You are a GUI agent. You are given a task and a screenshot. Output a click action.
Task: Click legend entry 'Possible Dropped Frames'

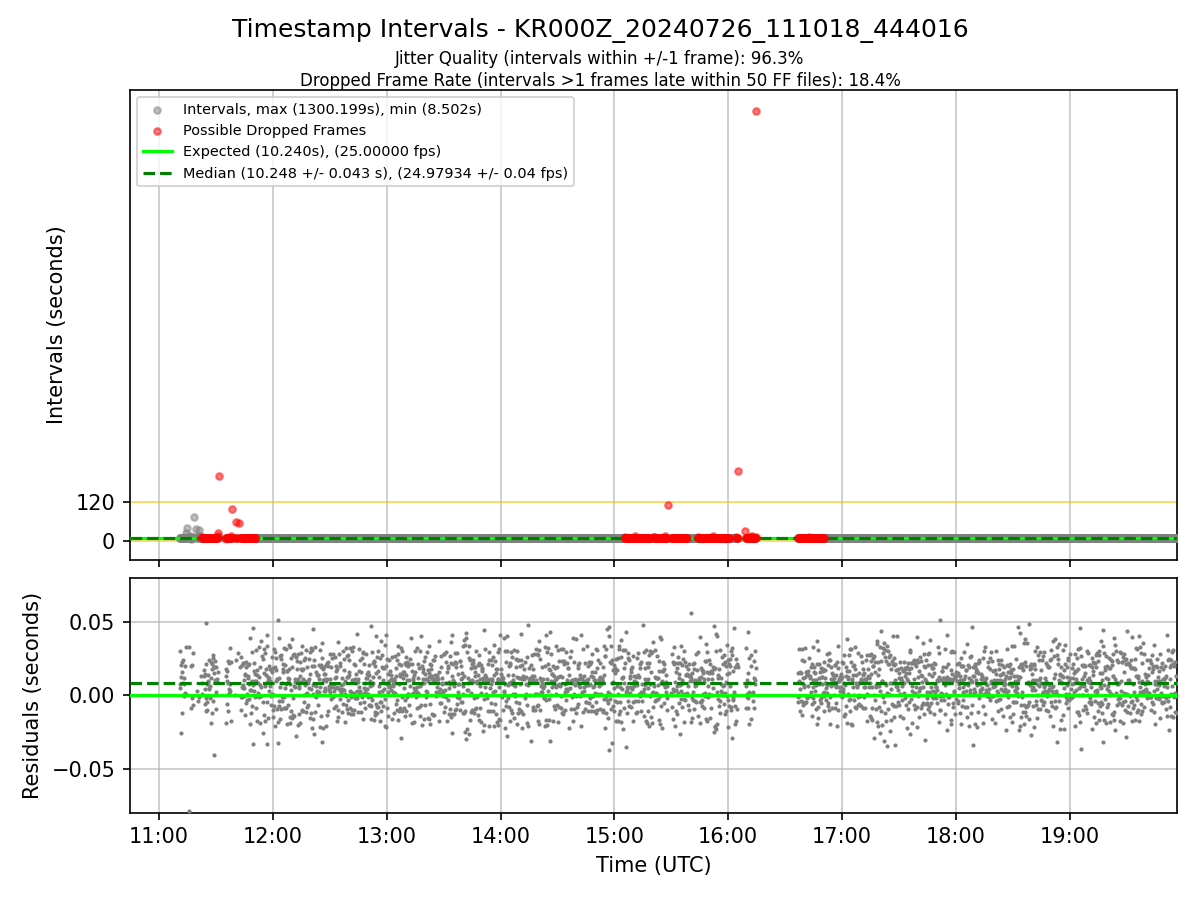point(274,130)
